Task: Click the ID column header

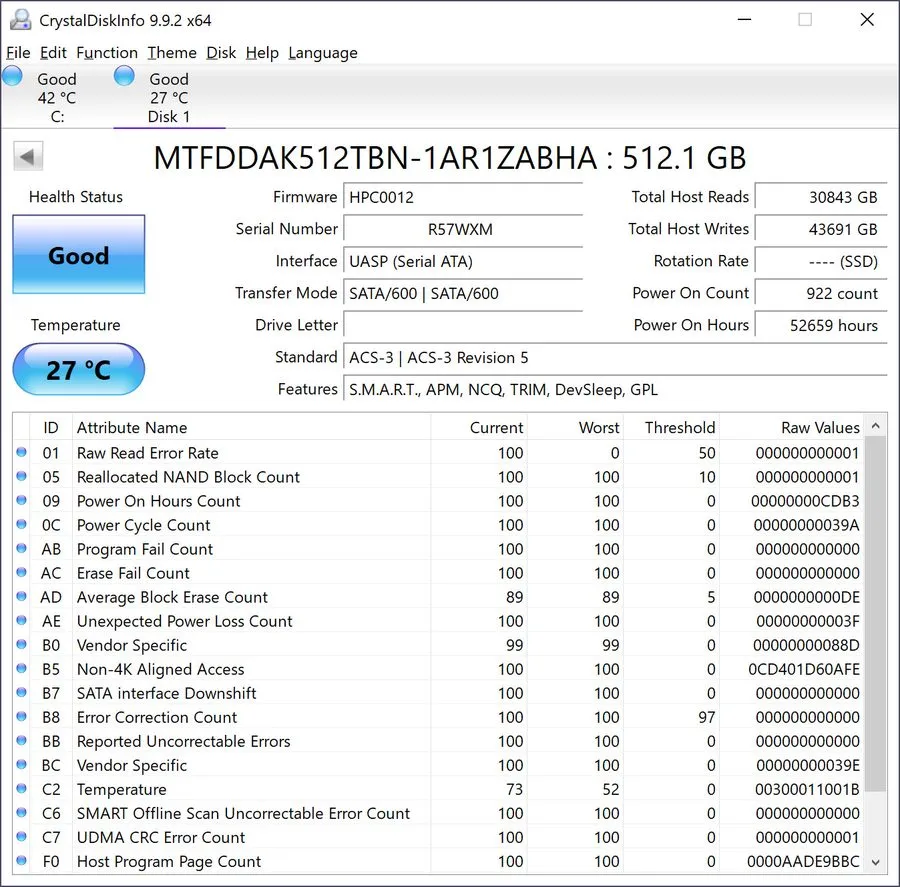Action: click(x=51, y=427)
